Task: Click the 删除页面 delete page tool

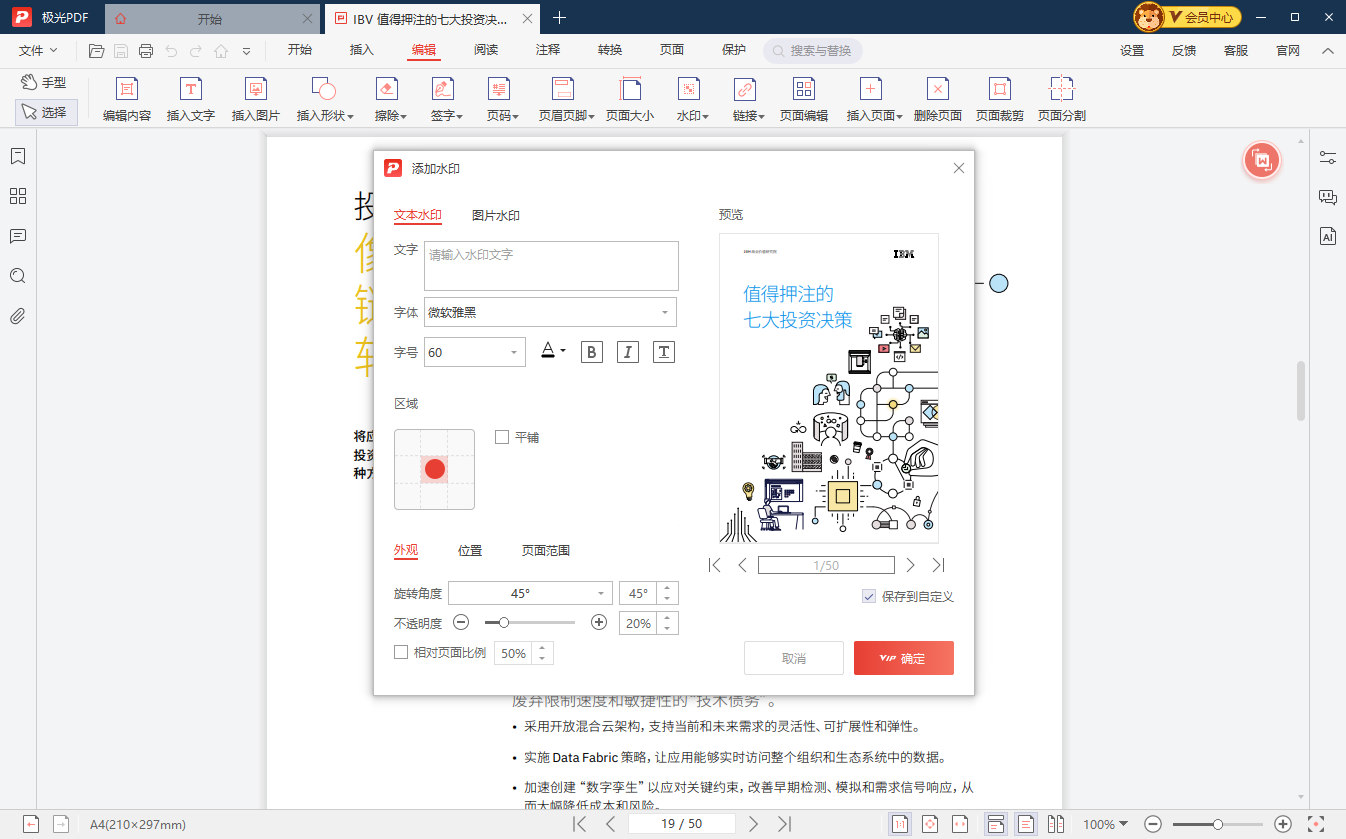Action: [937, 100]
